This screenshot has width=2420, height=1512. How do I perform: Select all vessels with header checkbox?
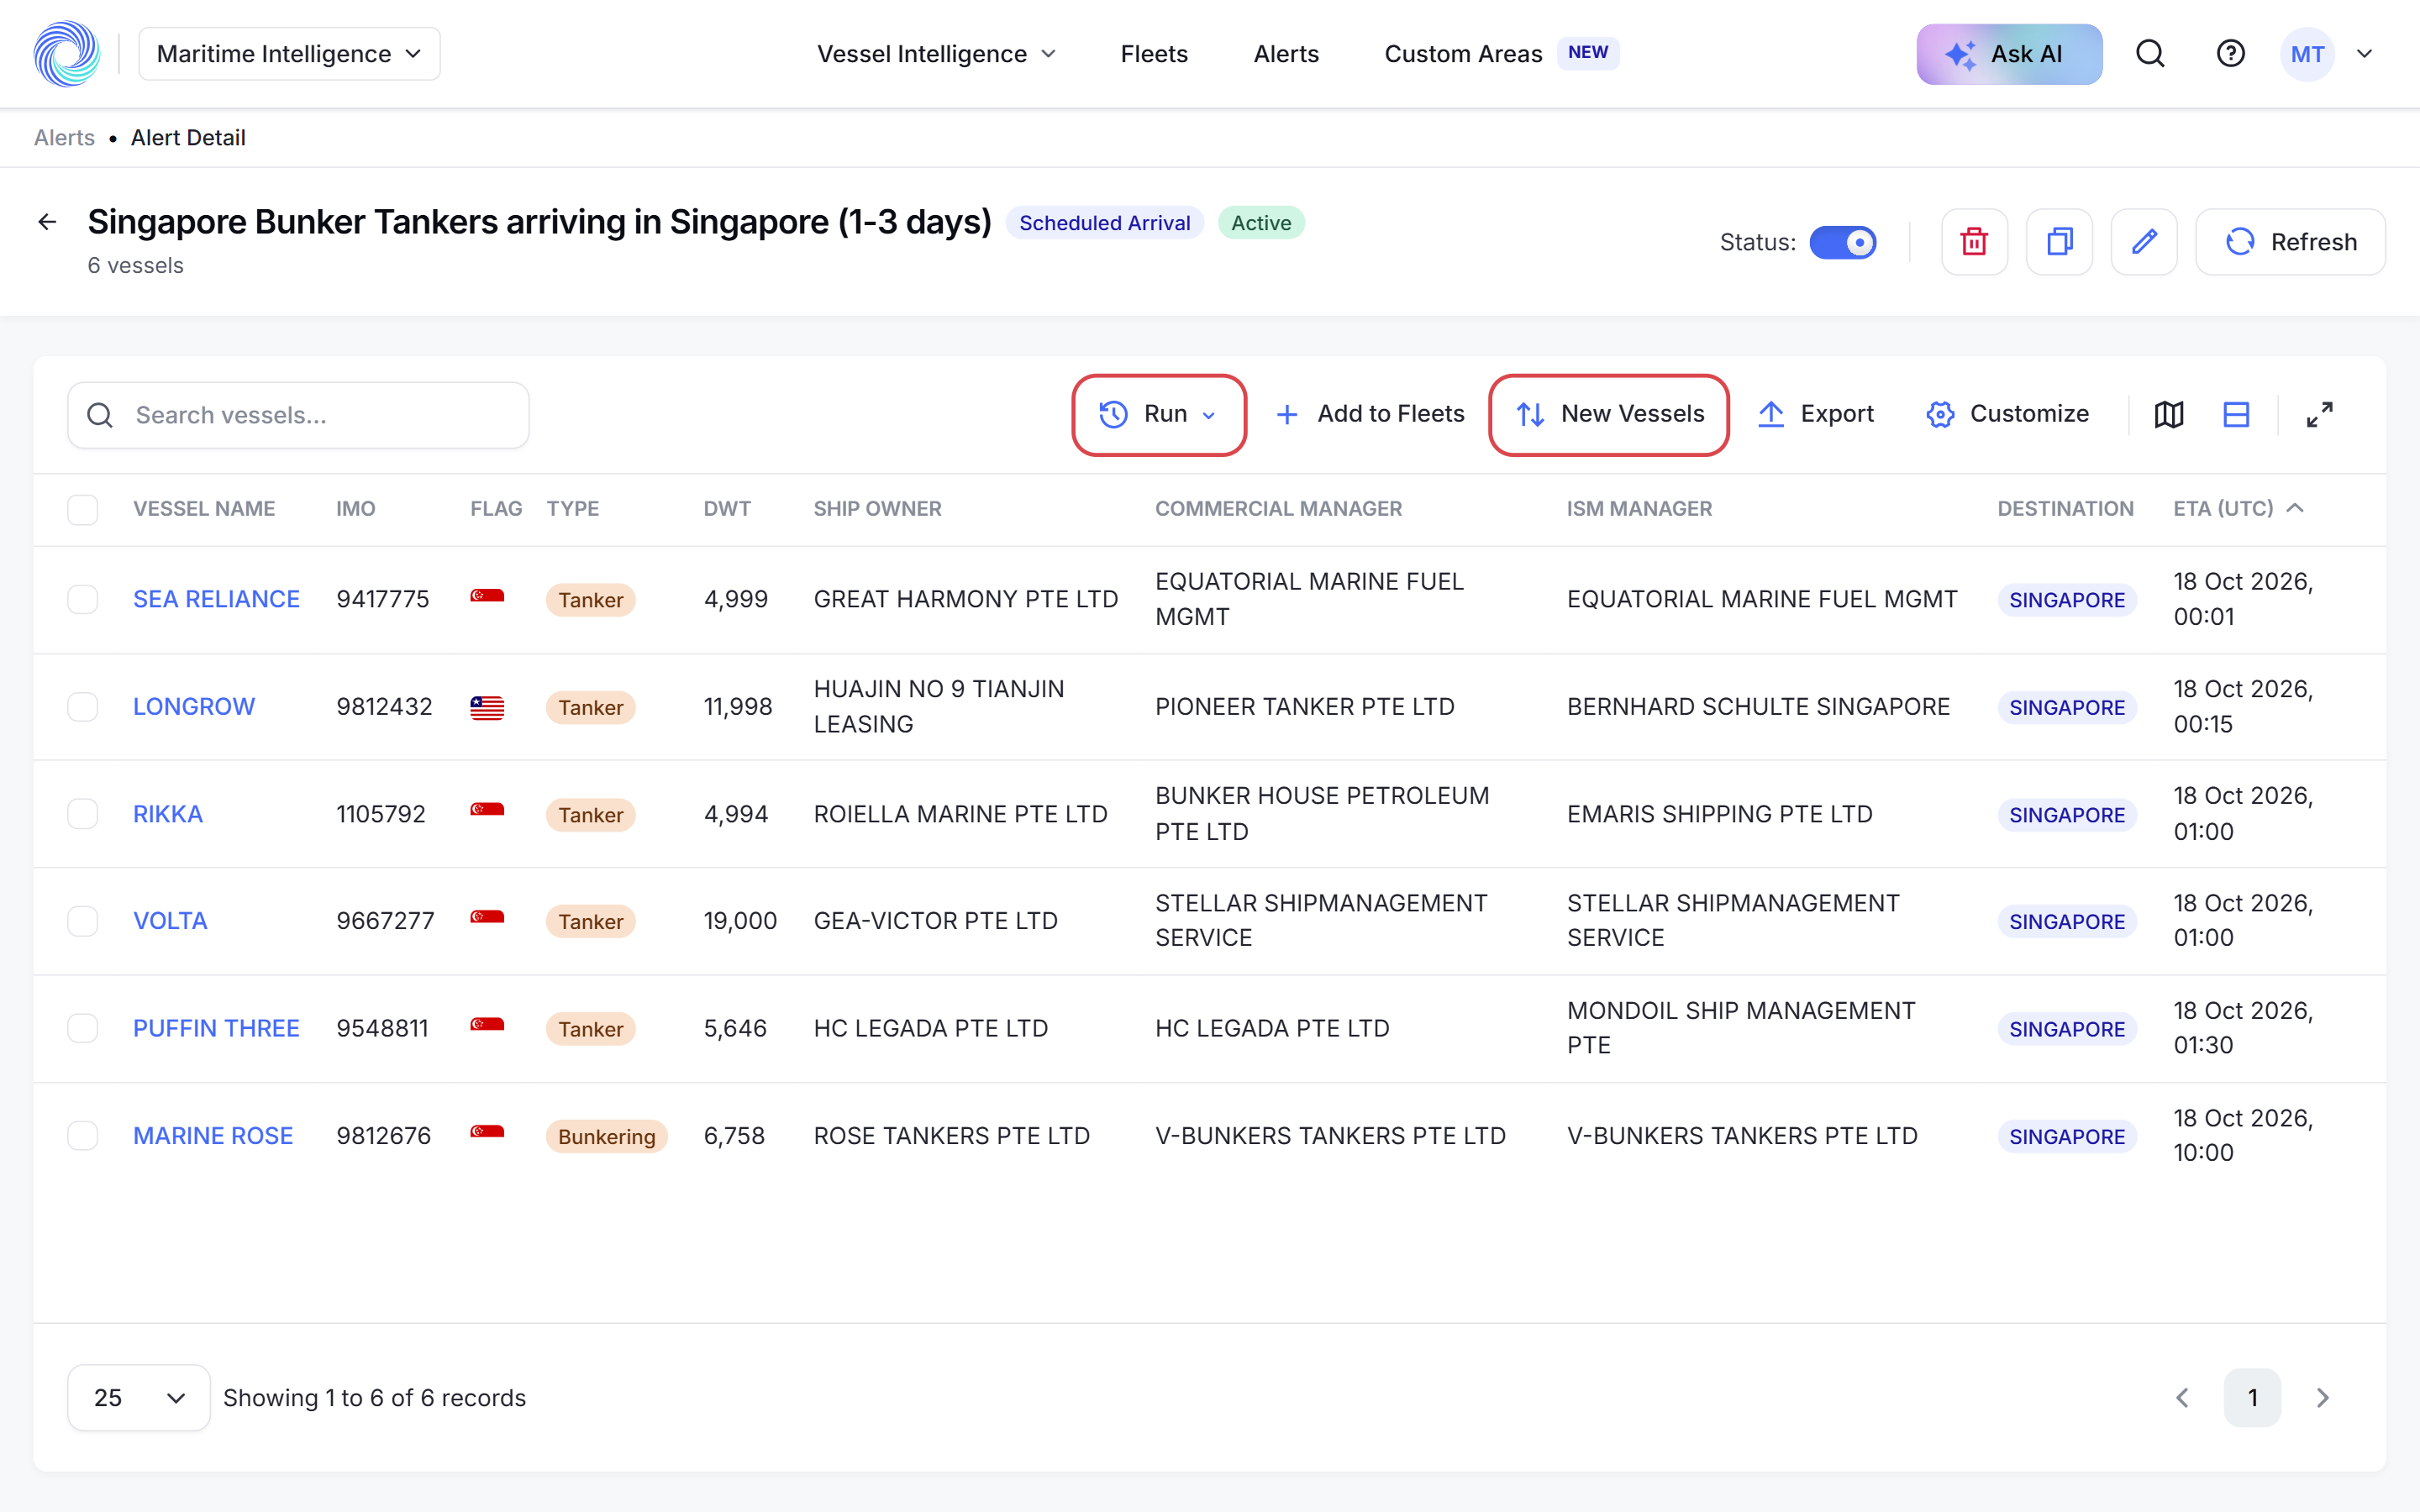tap(83, 509)
